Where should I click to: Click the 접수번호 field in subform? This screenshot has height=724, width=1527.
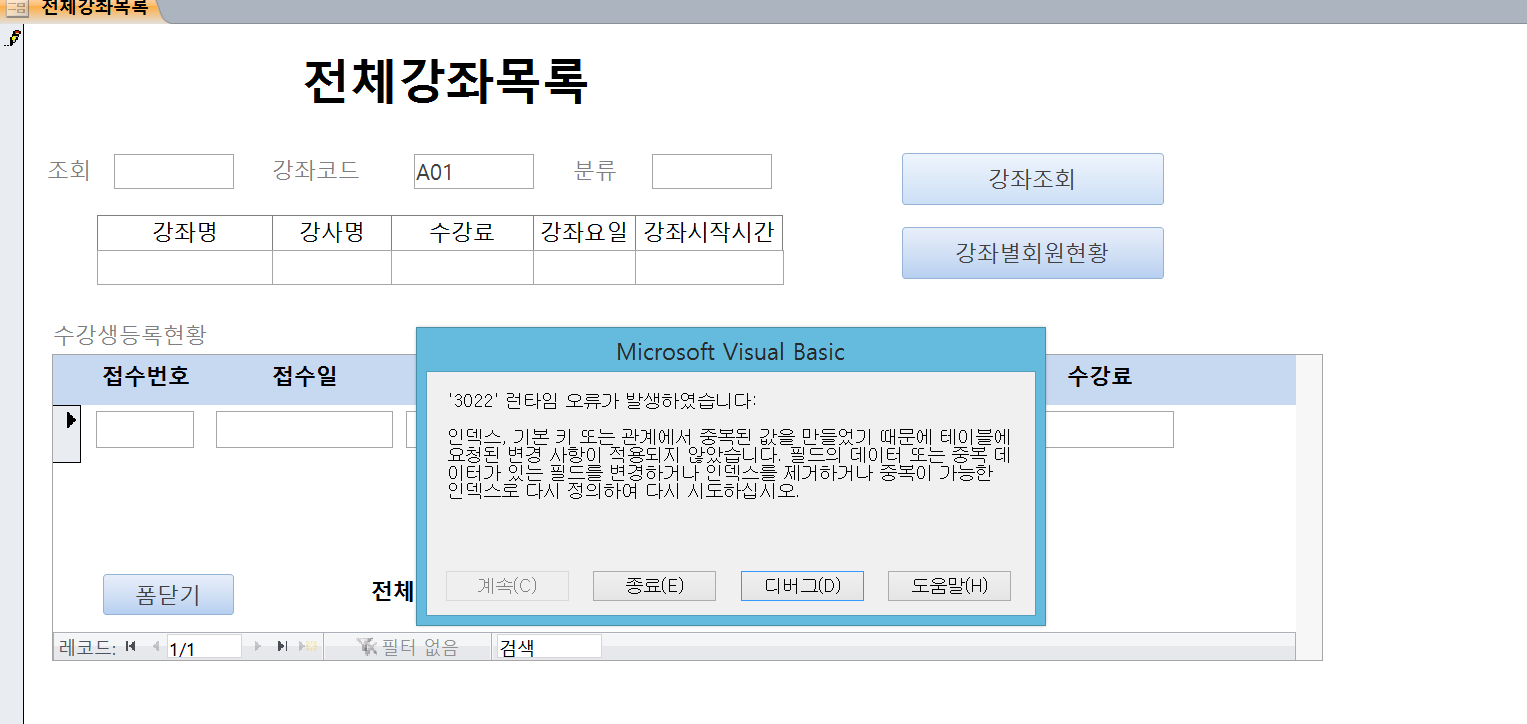[x=145, y=430]
